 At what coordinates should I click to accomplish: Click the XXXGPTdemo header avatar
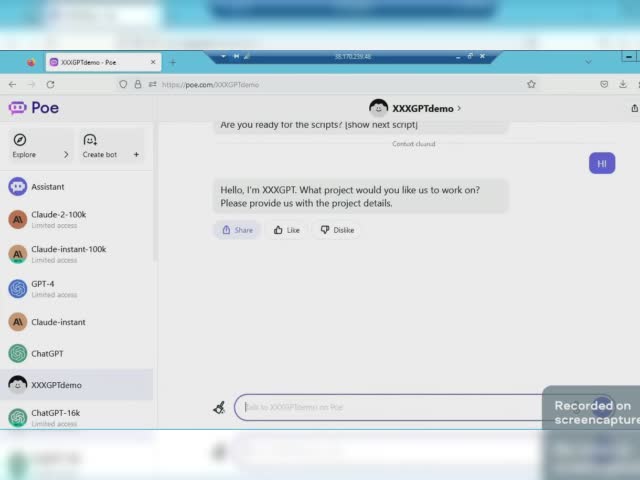tap(378, 108)
